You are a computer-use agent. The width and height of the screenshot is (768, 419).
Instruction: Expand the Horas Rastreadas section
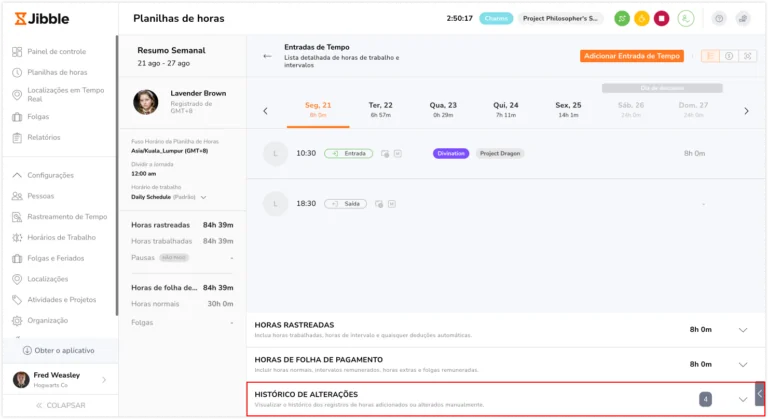[743, 330]
